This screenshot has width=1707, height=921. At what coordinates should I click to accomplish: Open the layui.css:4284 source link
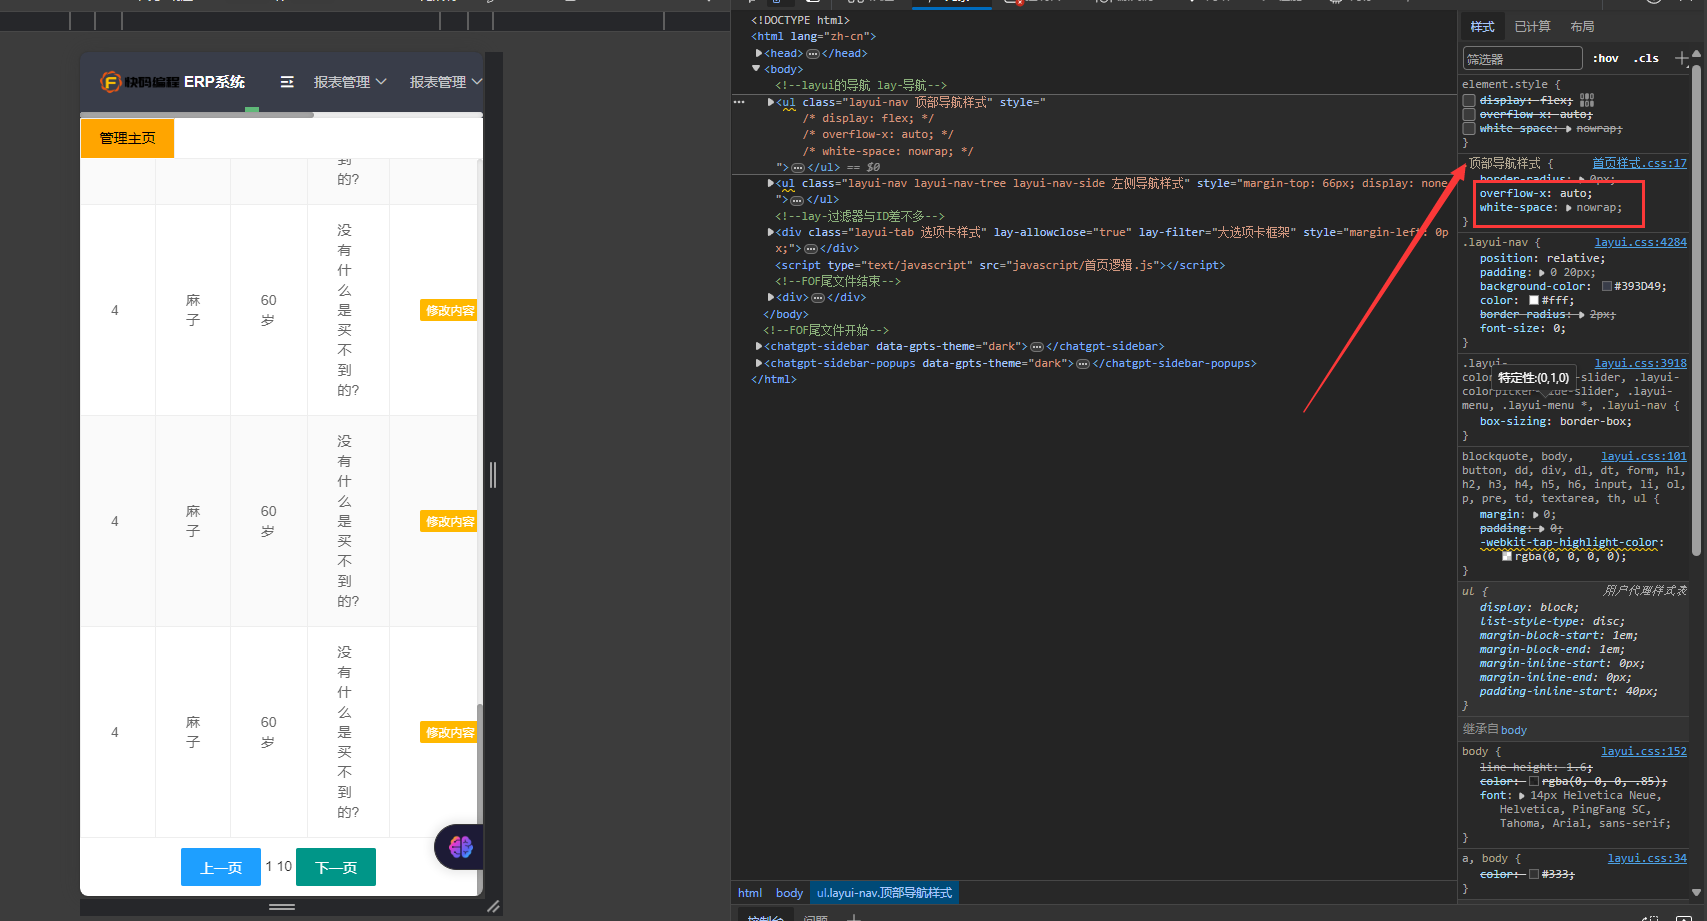[x=1640, y=242]
